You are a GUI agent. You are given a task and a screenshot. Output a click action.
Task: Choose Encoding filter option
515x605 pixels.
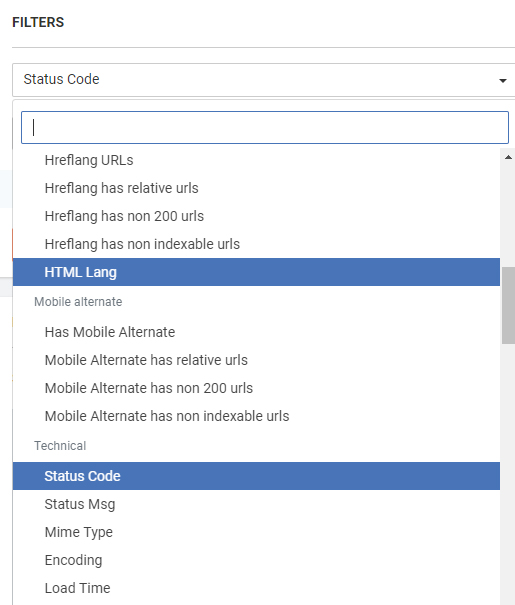tap(256, 560)
